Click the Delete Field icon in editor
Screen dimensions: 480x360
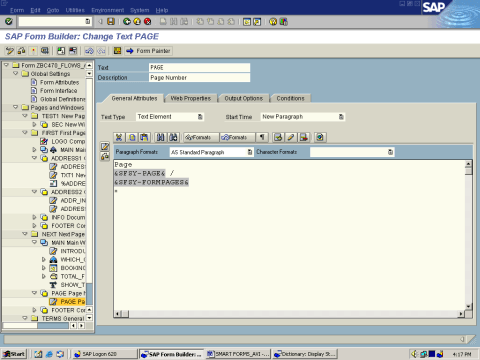304,137
